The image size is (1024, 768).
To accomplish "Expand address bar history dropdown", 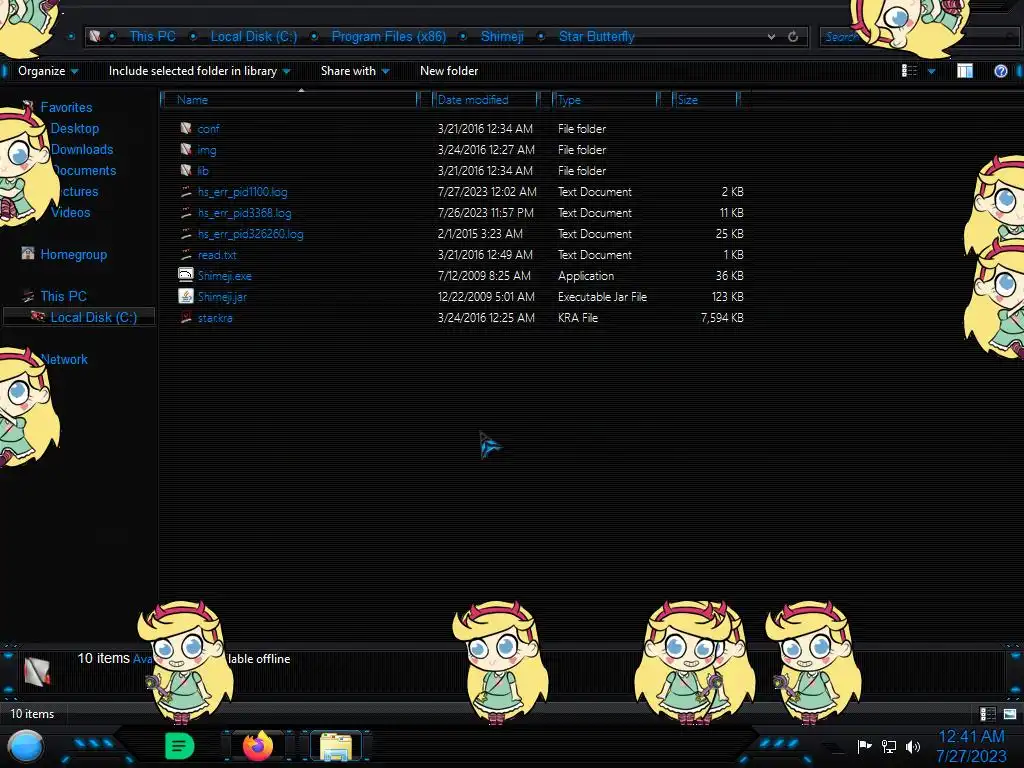I will (x=771, y=37).
